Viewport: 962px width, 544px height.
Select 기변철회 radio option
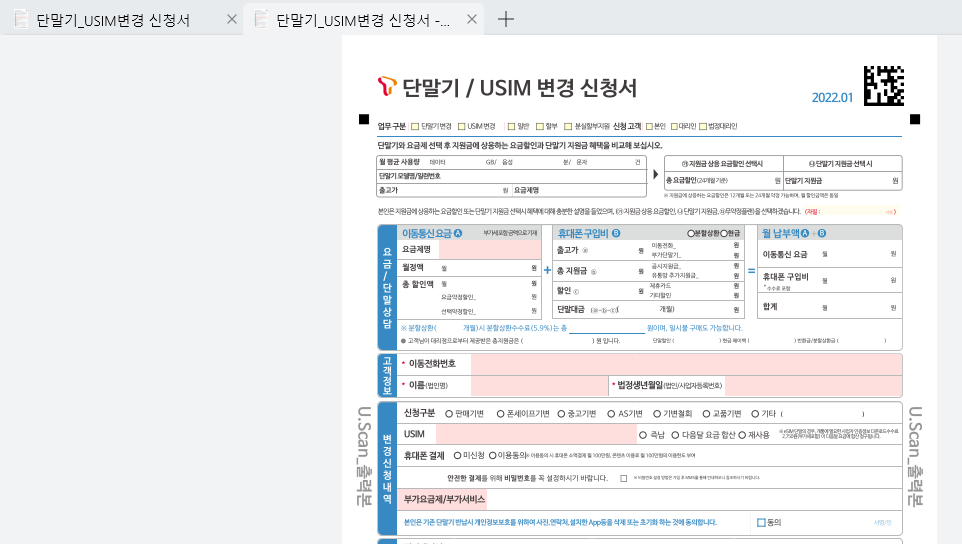657,414
